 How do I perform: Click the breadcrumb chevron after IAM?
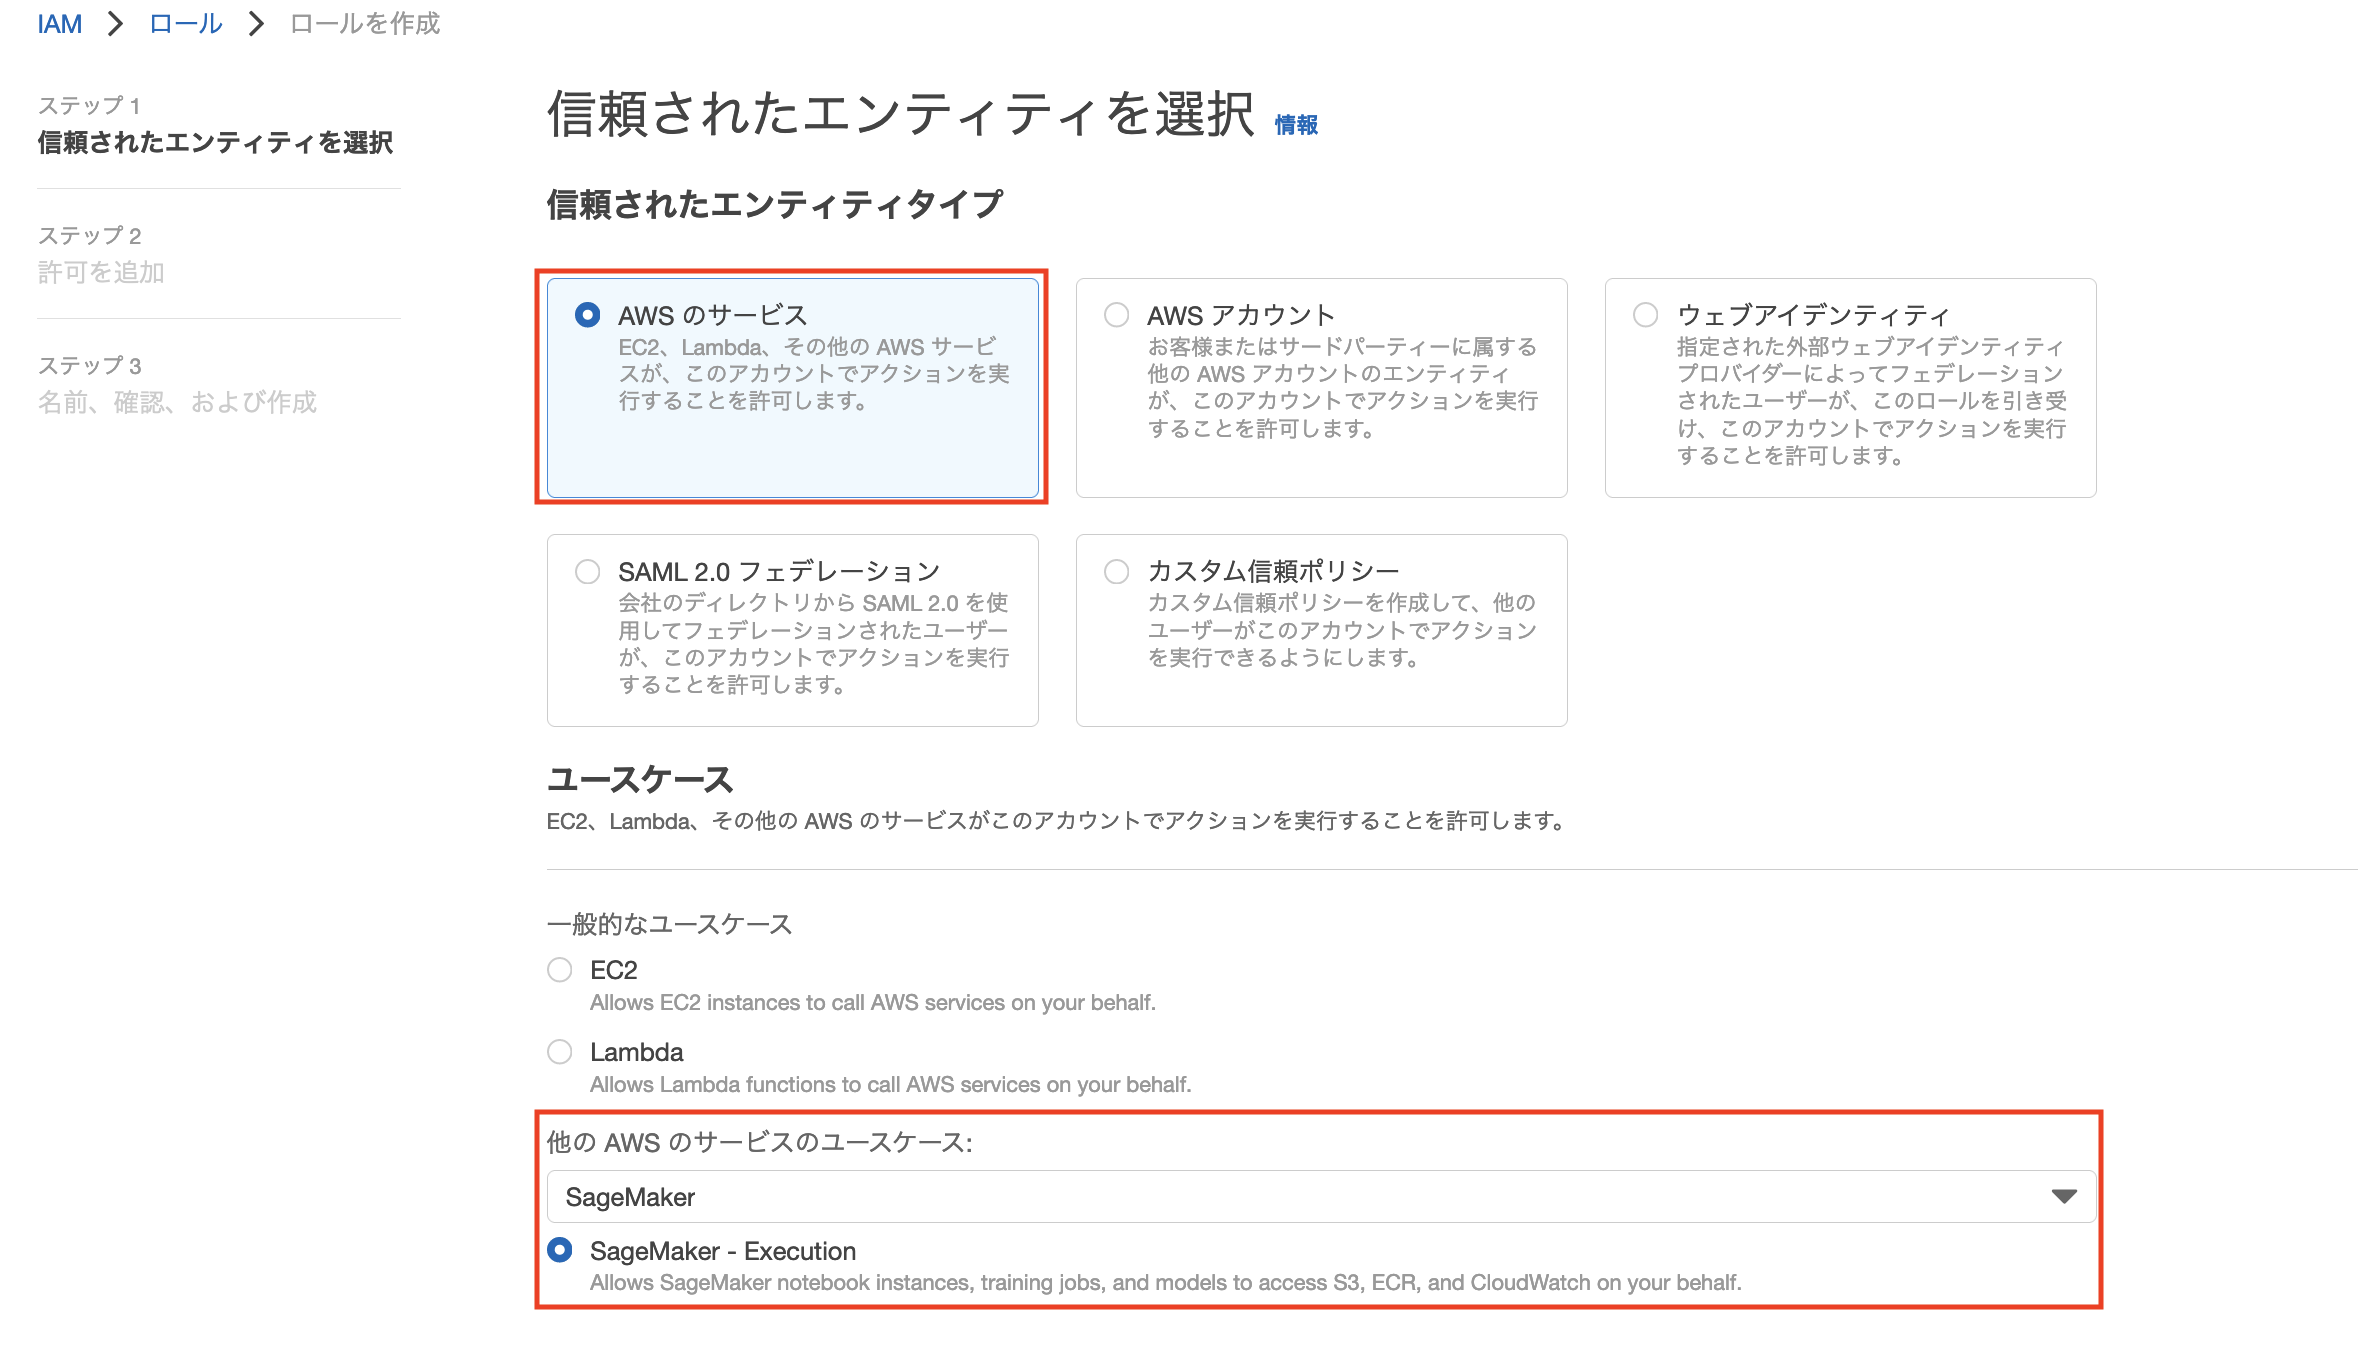coord(116,24)
